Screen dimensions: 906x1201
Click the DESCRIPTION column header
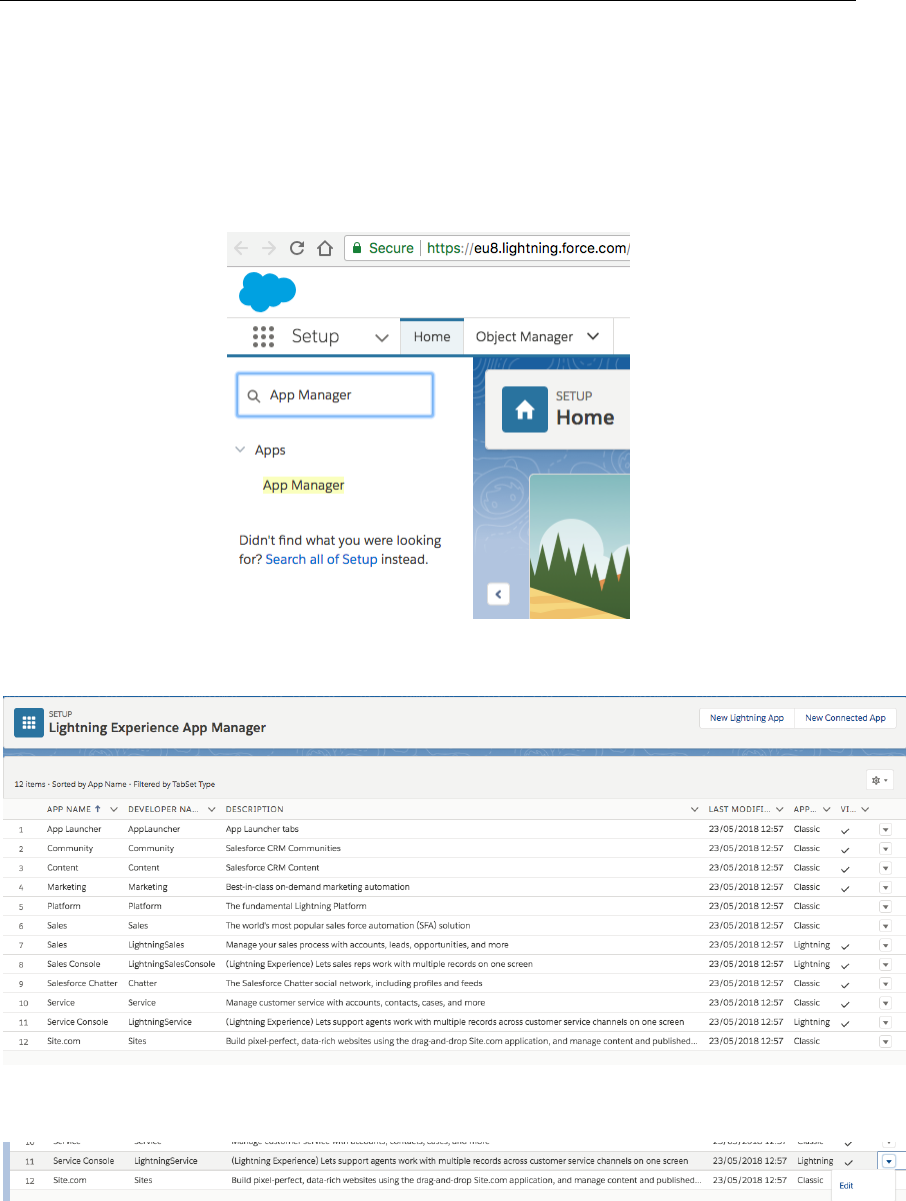(254, 809)
